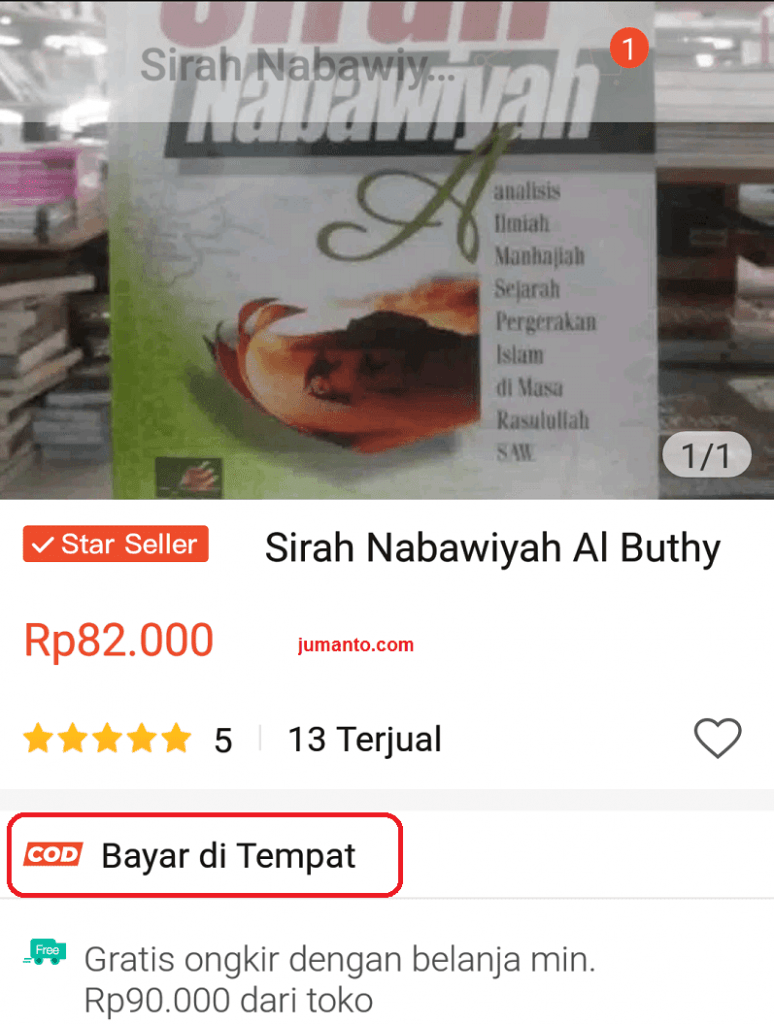Click the Sirah Nabawiyah Al Buthy title

point(492,547)
